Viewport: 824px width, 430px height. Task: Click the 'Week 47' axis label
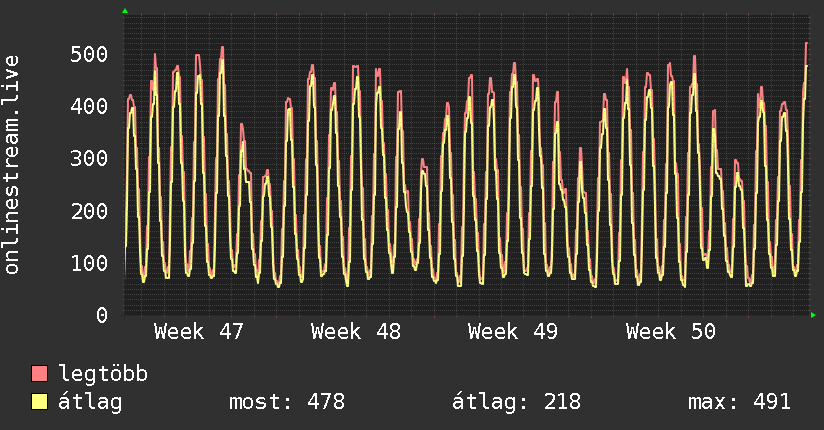click(x=199, y=332)
